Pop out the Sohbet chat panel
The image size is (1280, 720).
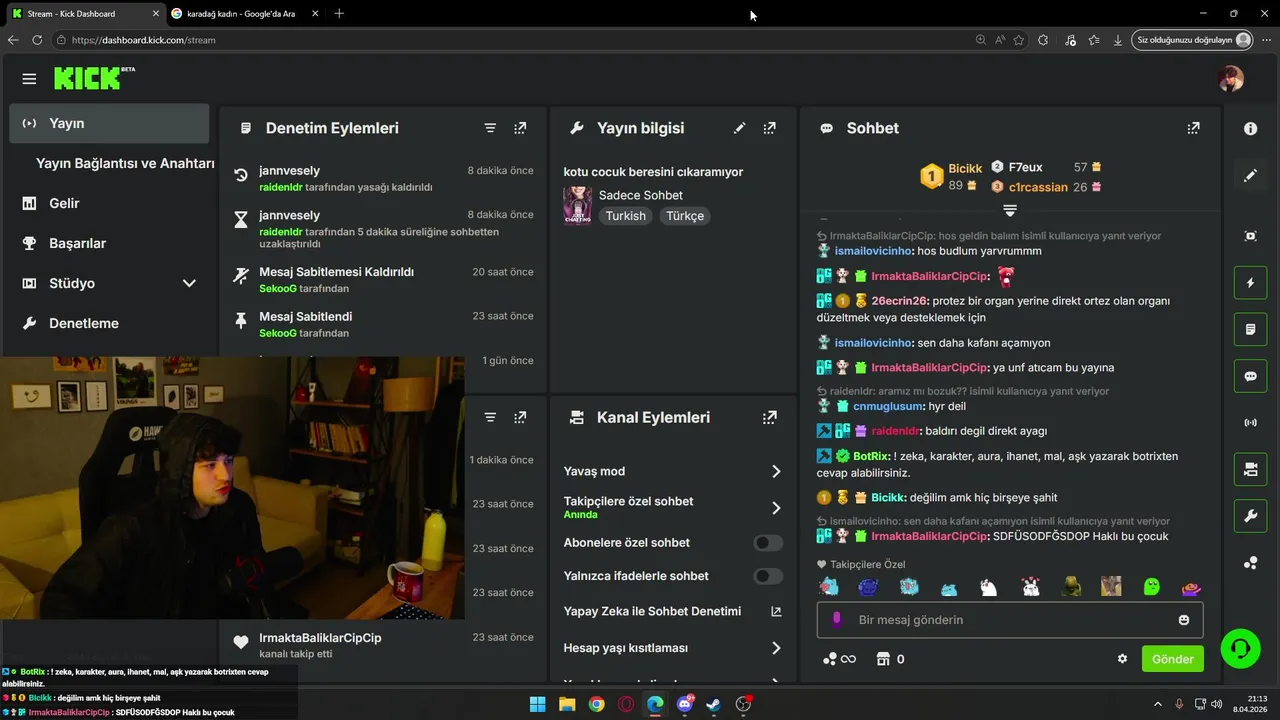click(x=1193, y=128)
